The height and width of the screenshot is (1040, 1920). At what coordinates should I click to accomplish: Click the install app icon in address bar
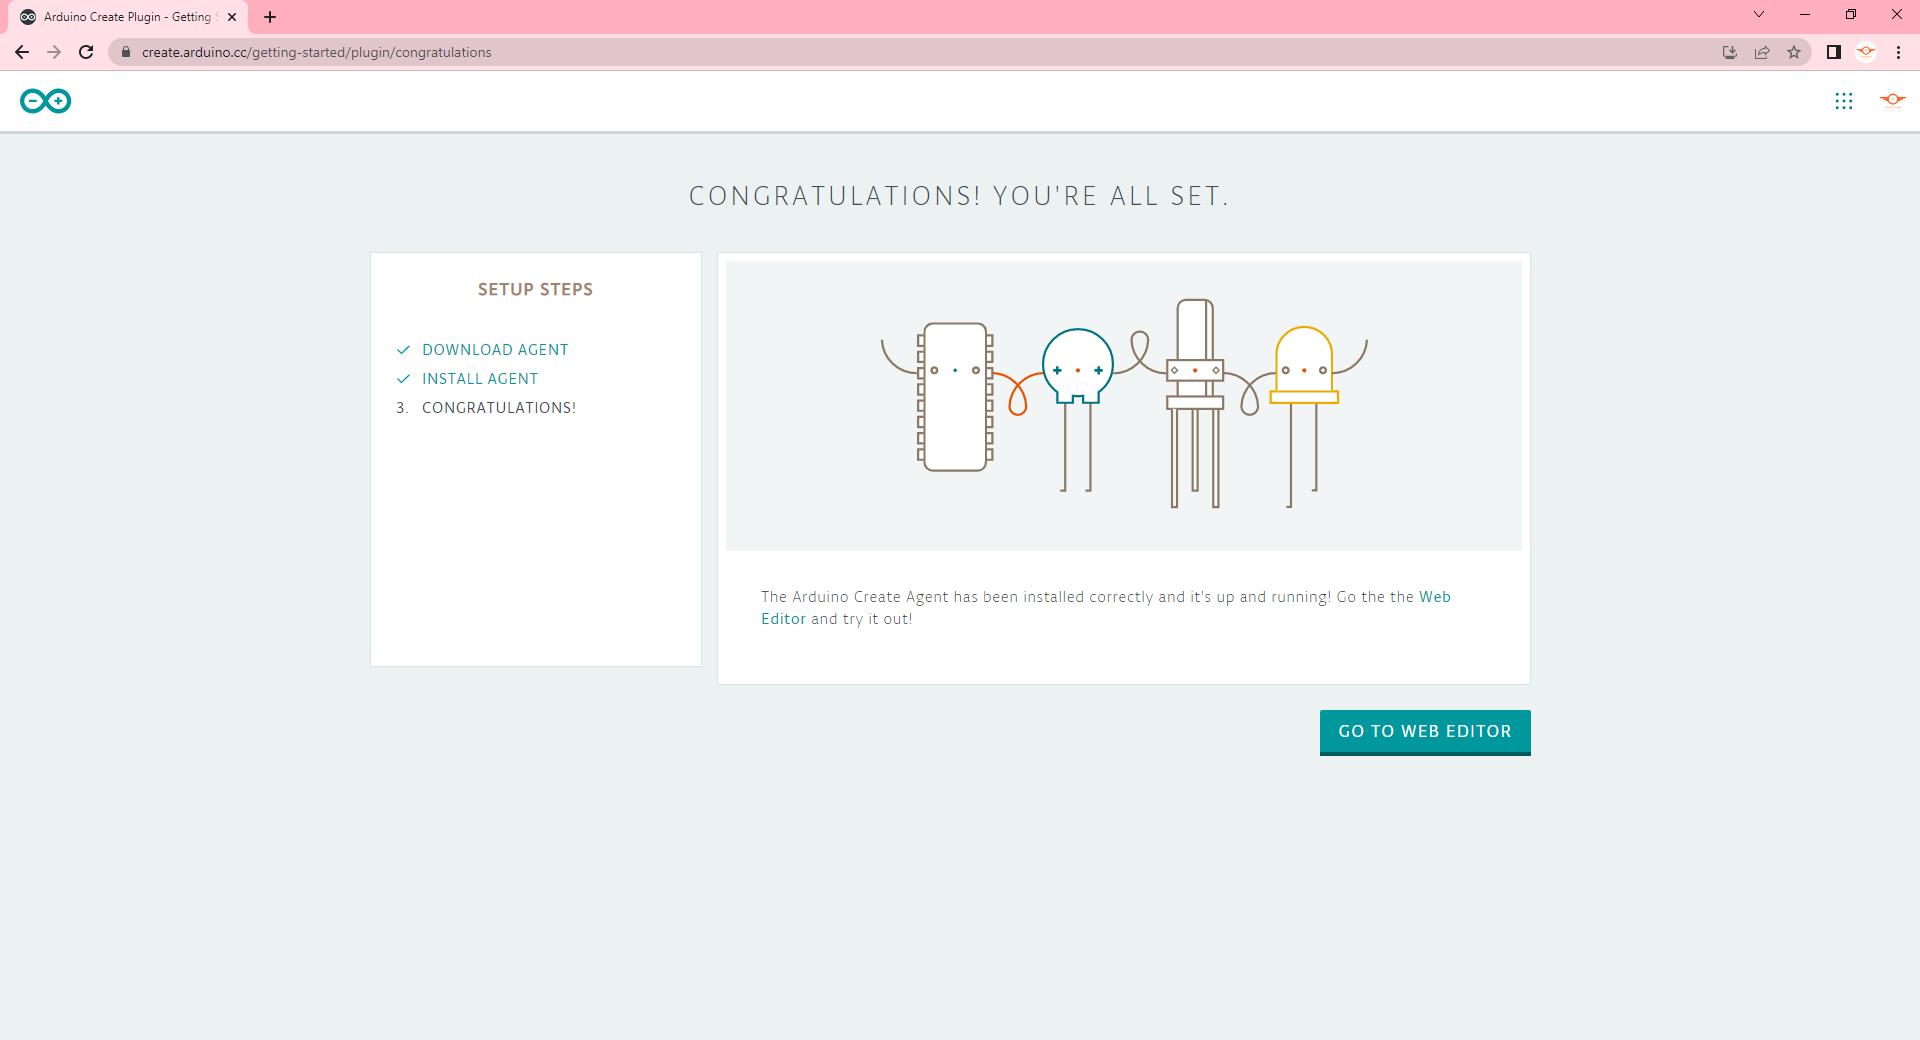[1730, 52]
